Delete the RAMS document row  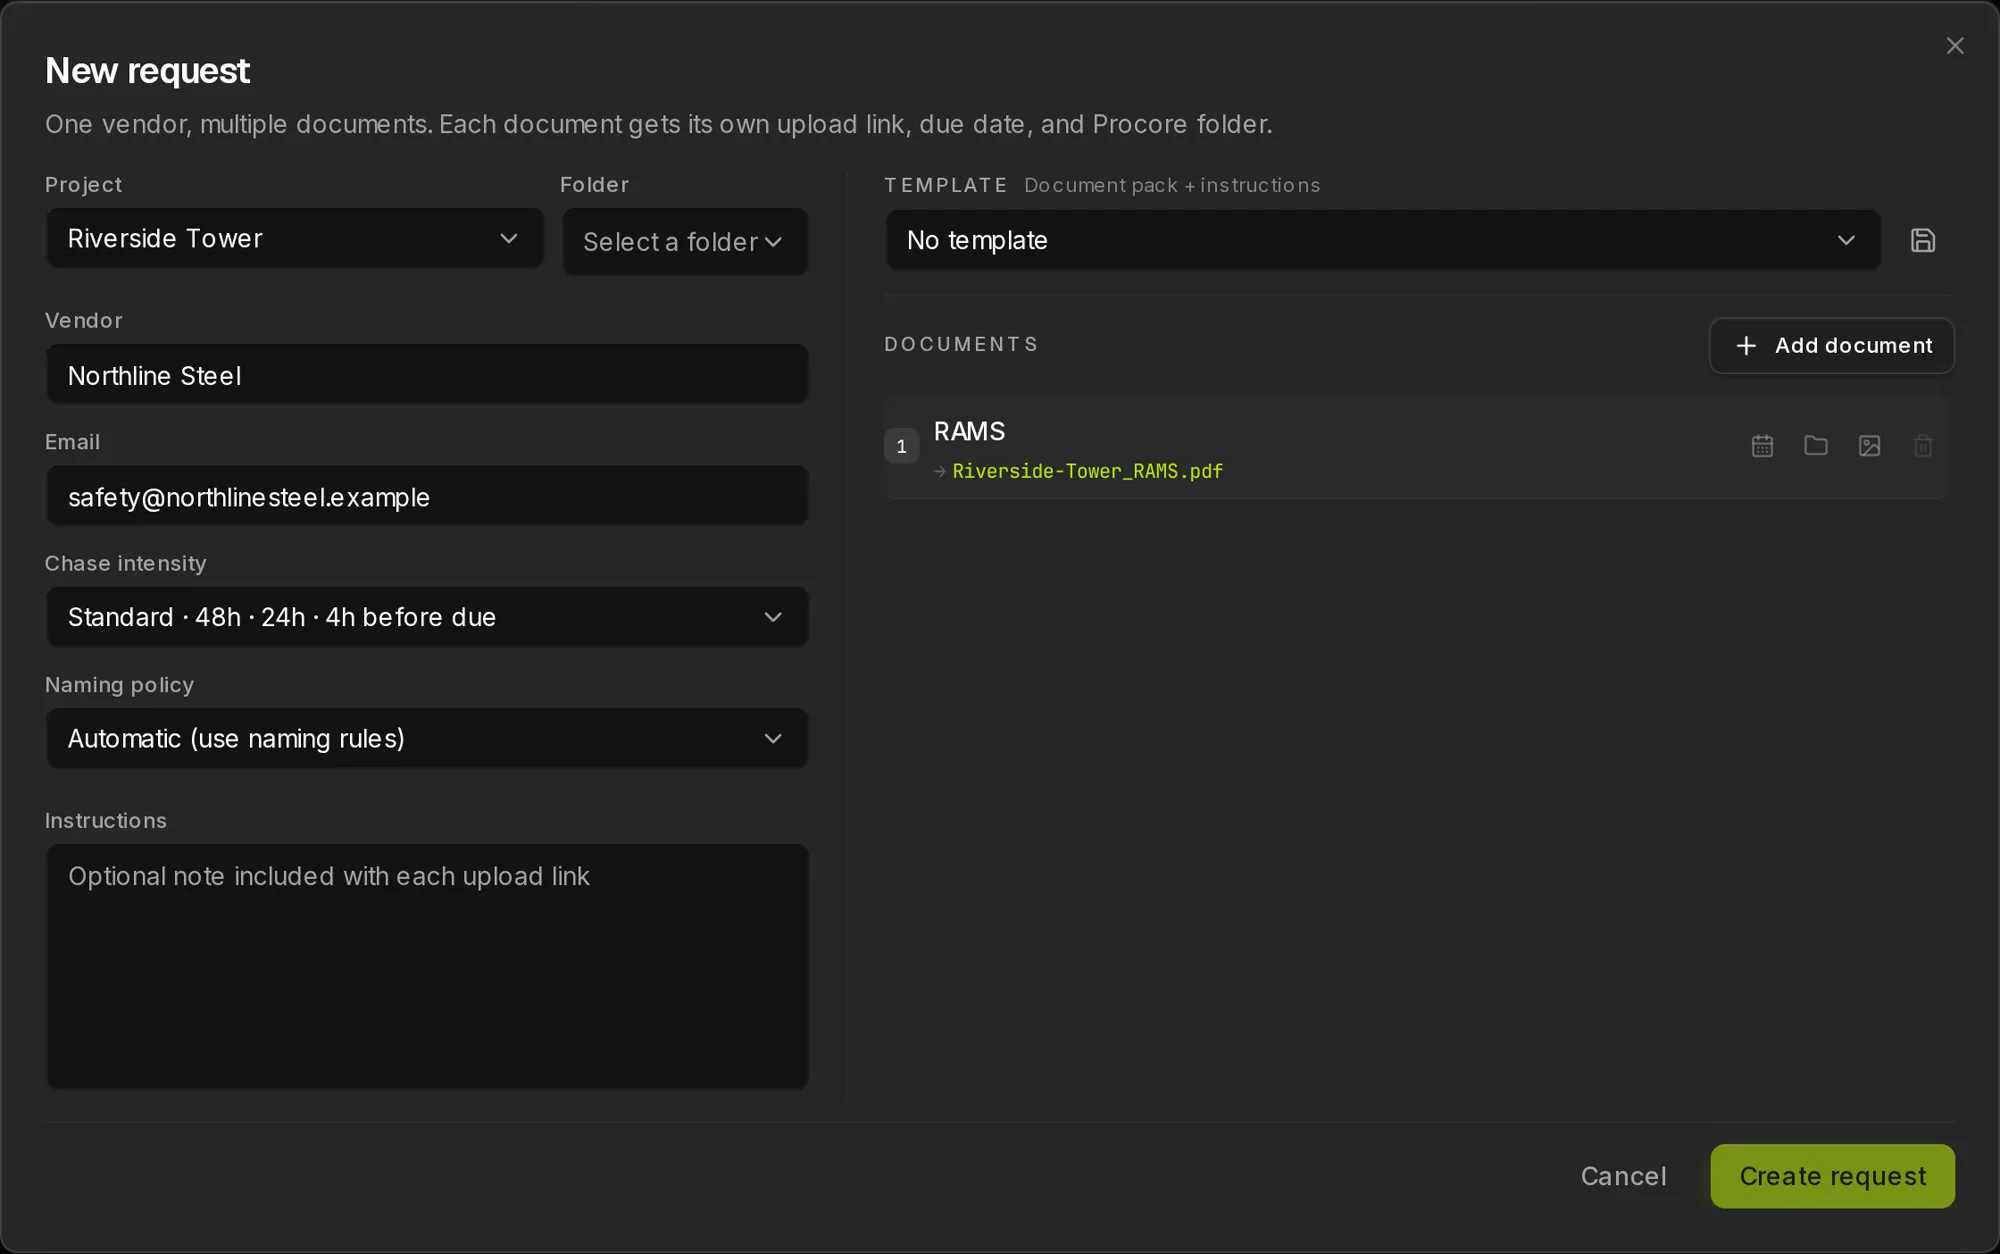[1922, 446]
